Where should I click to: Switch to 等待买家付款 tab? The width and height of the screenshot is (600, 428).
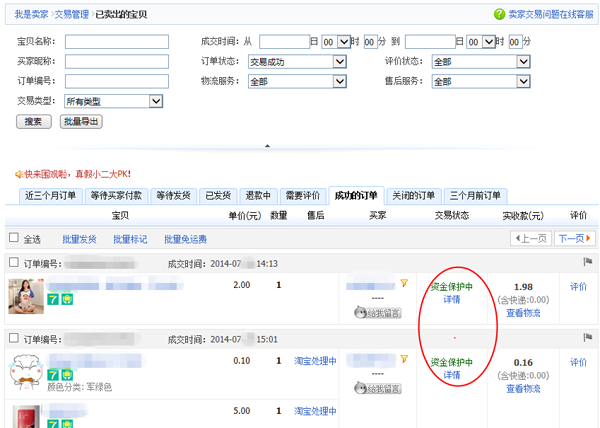116,196
